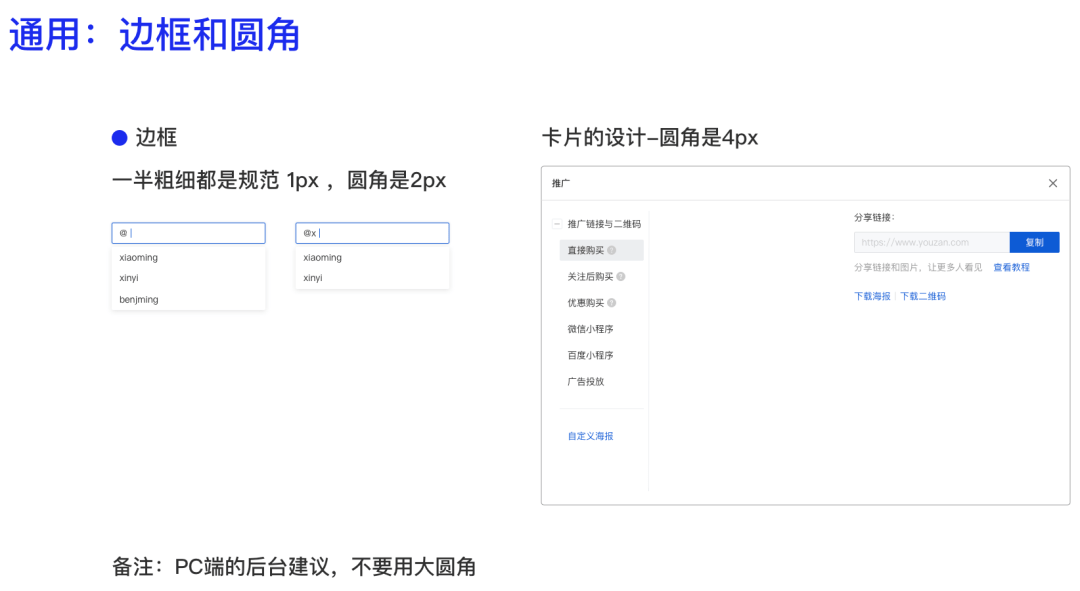
Task: Select 微信小程序 in the side menu
Action: [590, 329]
